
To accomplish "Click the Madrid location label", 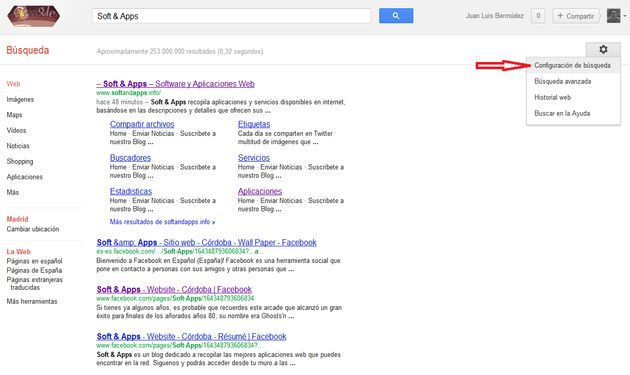I will (x=17, y=219).
